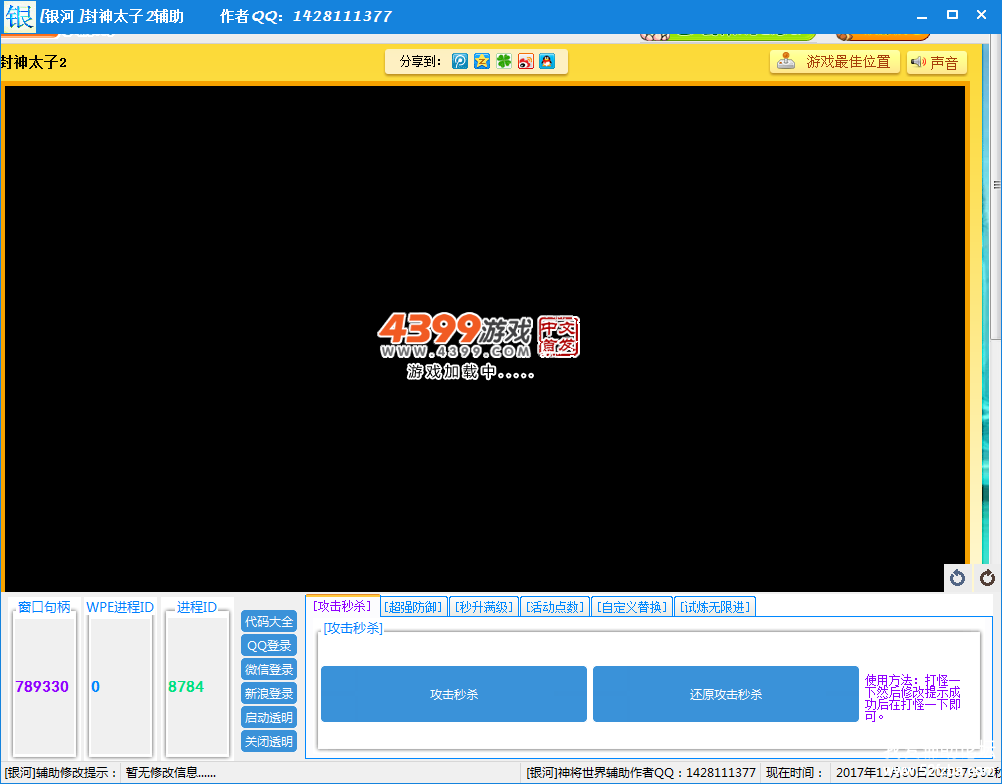Switch to the [攻击秒杀] tab
Image resolution: width=1002 pixels, height=784 pixels.
pyautogui.click(x=343, y=606)
